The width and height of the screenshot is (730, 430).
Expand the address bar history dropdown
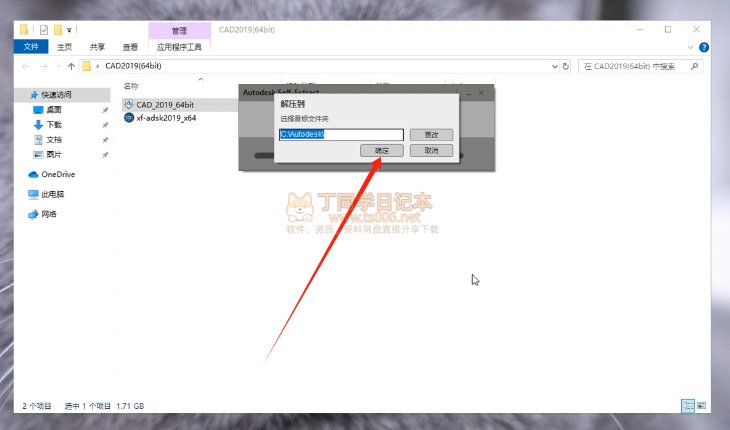(x=554, y=67)
